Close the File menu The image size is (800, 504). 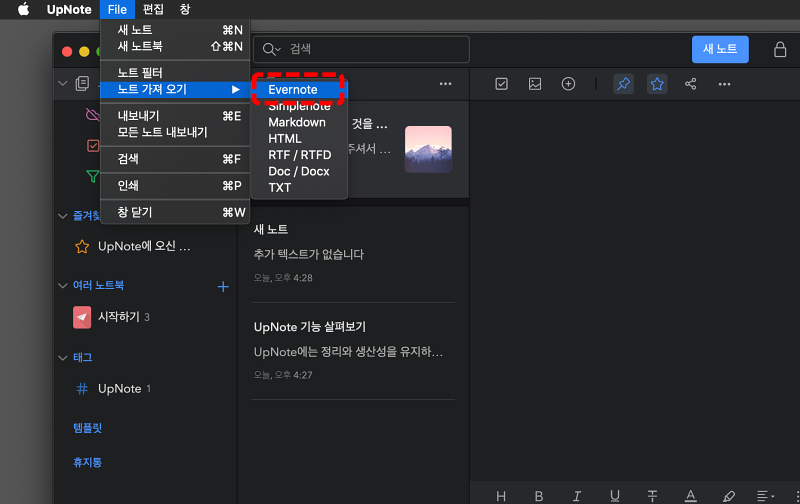click(x=117, y=9)
